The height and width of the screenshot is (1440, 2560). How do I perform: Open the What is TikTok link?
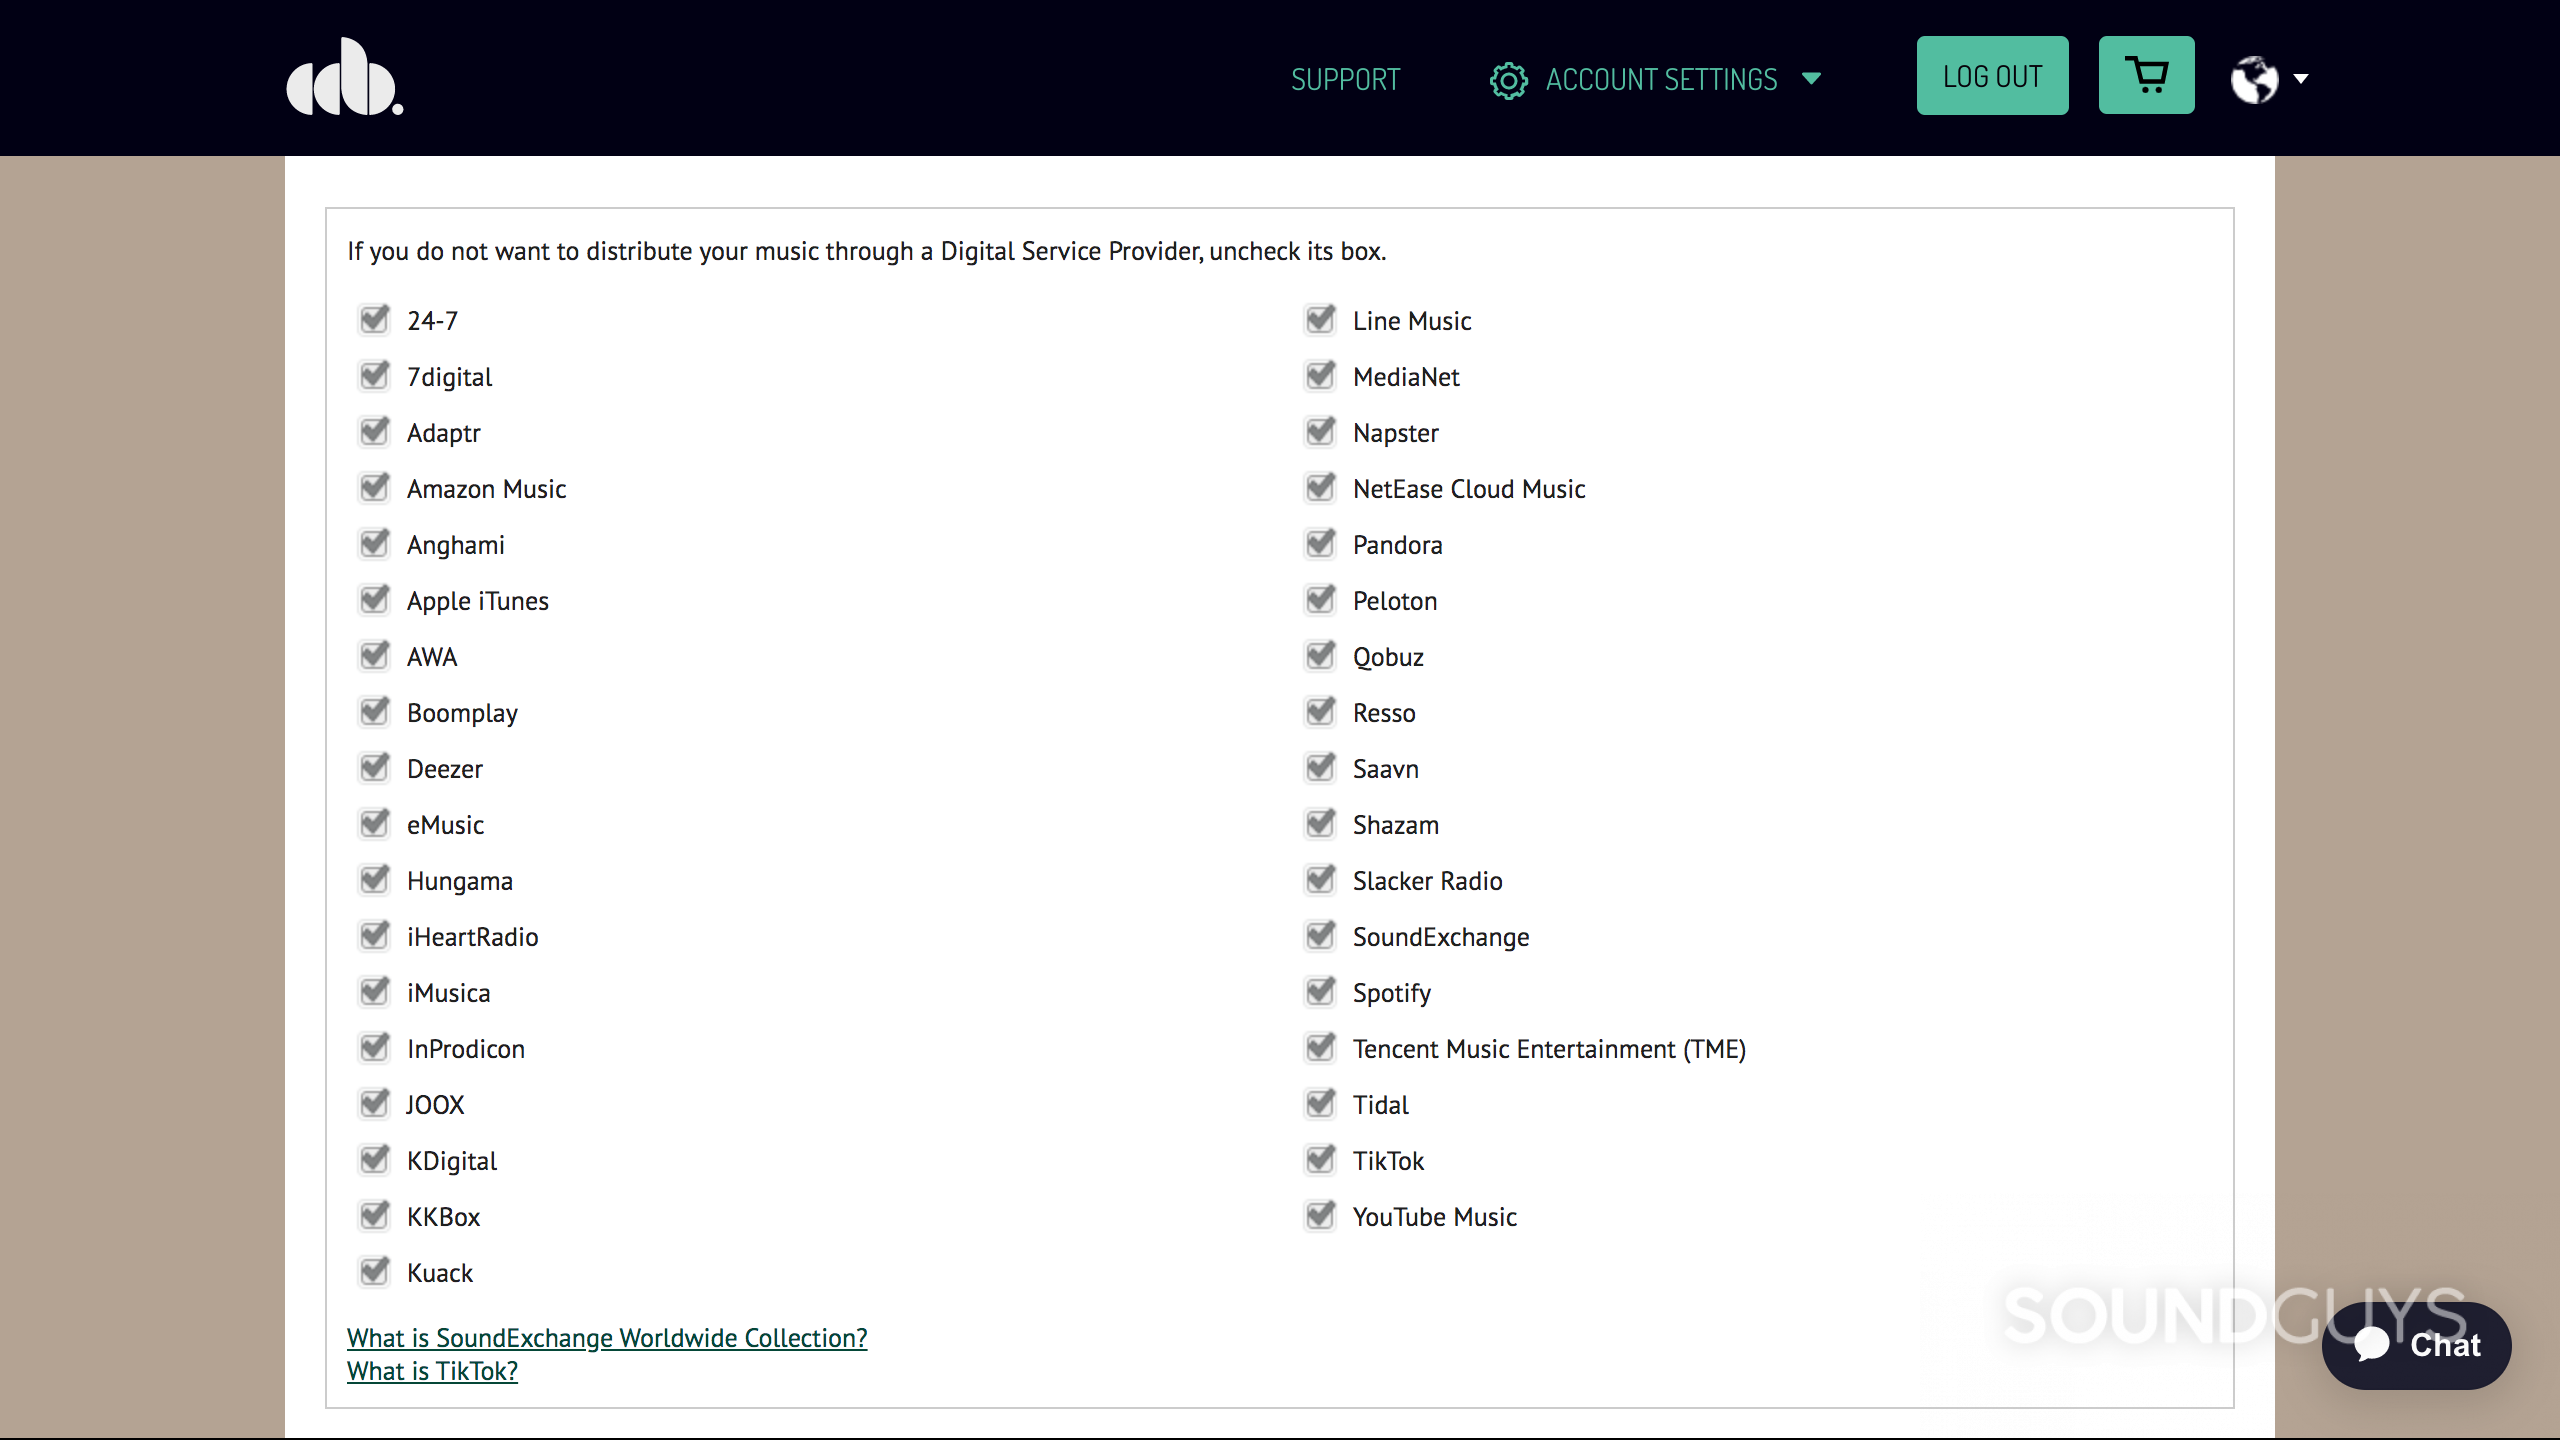432,1370
